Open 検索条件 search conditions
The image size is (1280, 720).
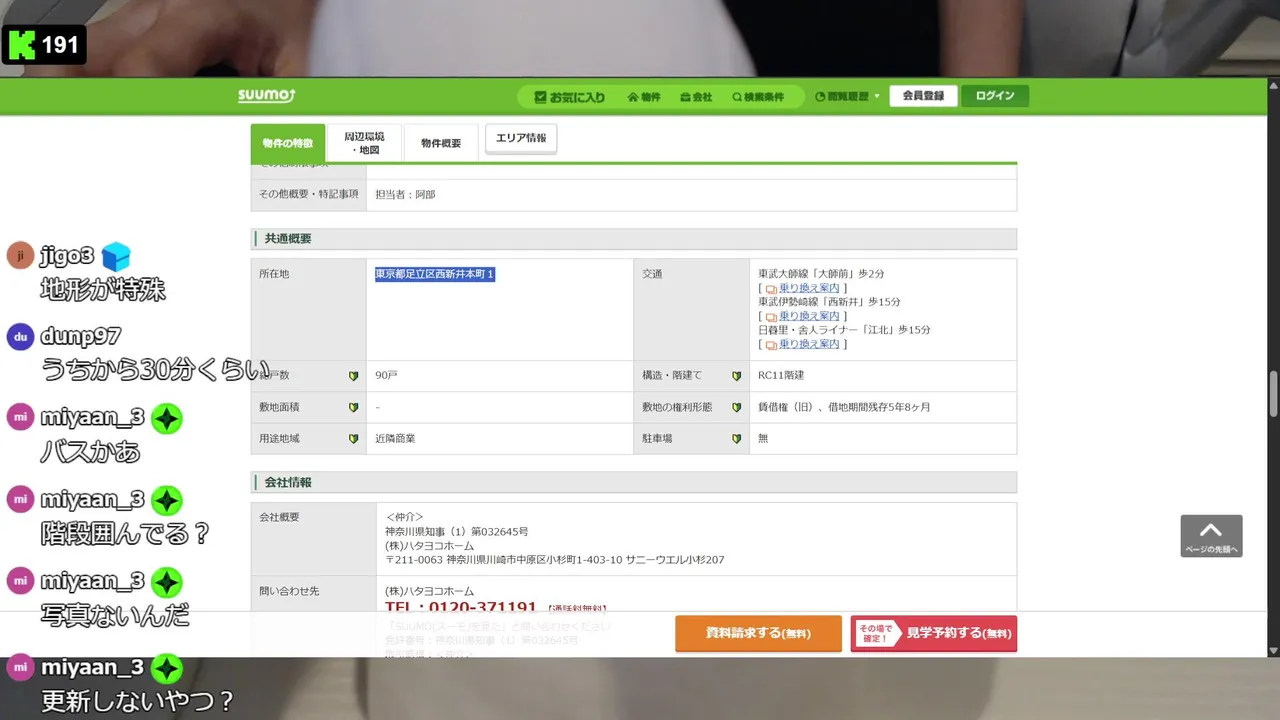(x=758, y=97)
